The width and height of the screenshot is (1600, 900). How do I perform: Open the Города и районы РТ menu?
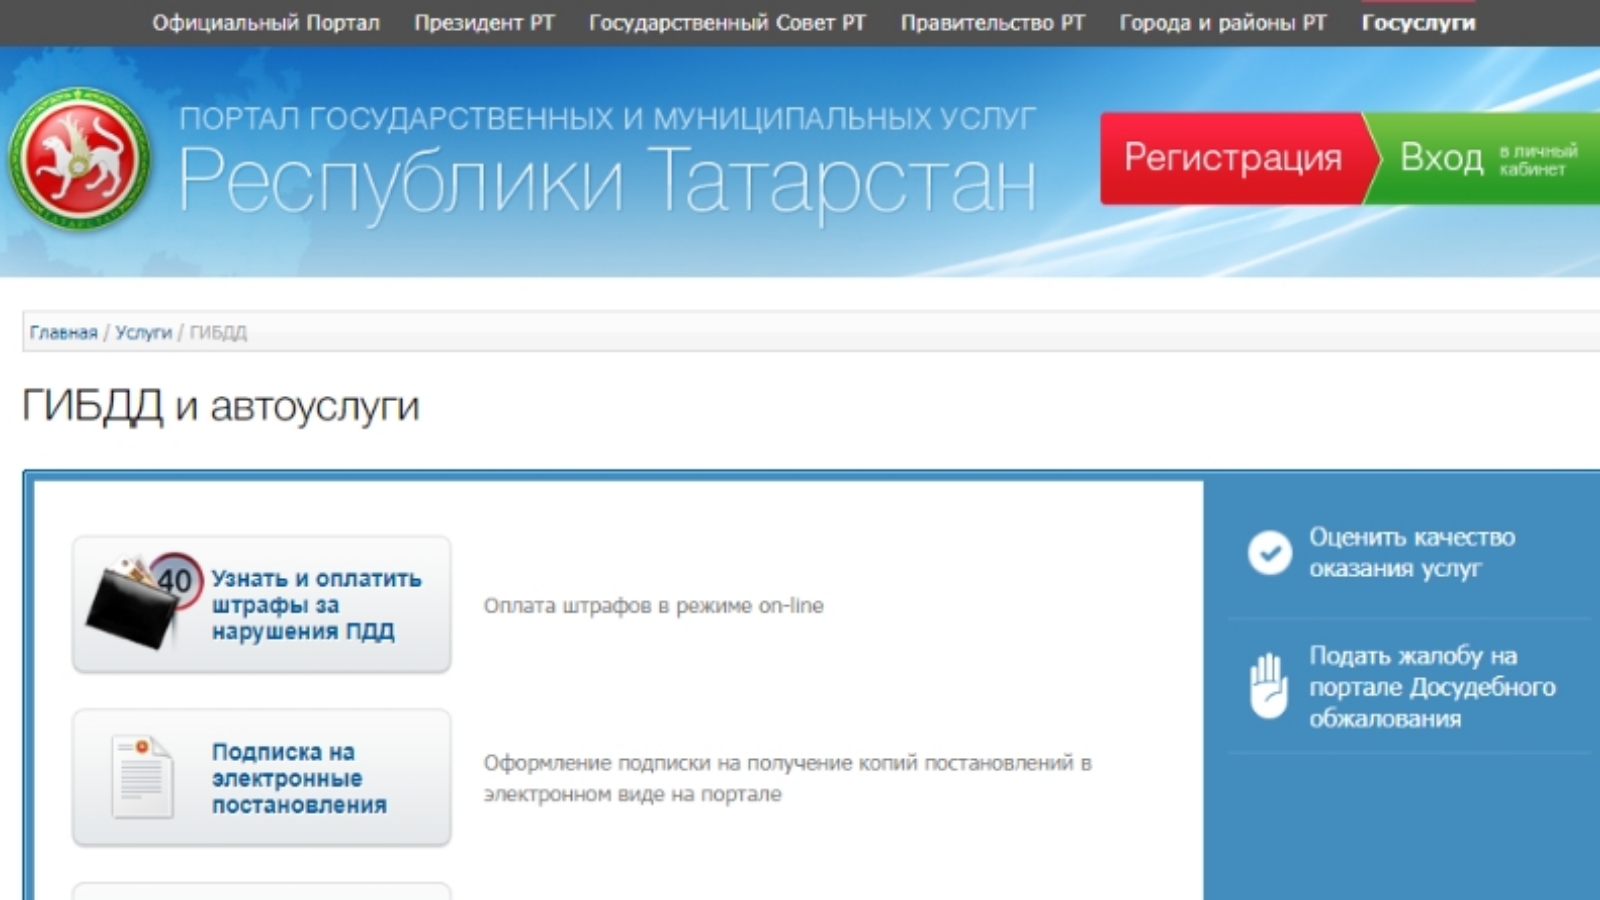pos(1222,23)
